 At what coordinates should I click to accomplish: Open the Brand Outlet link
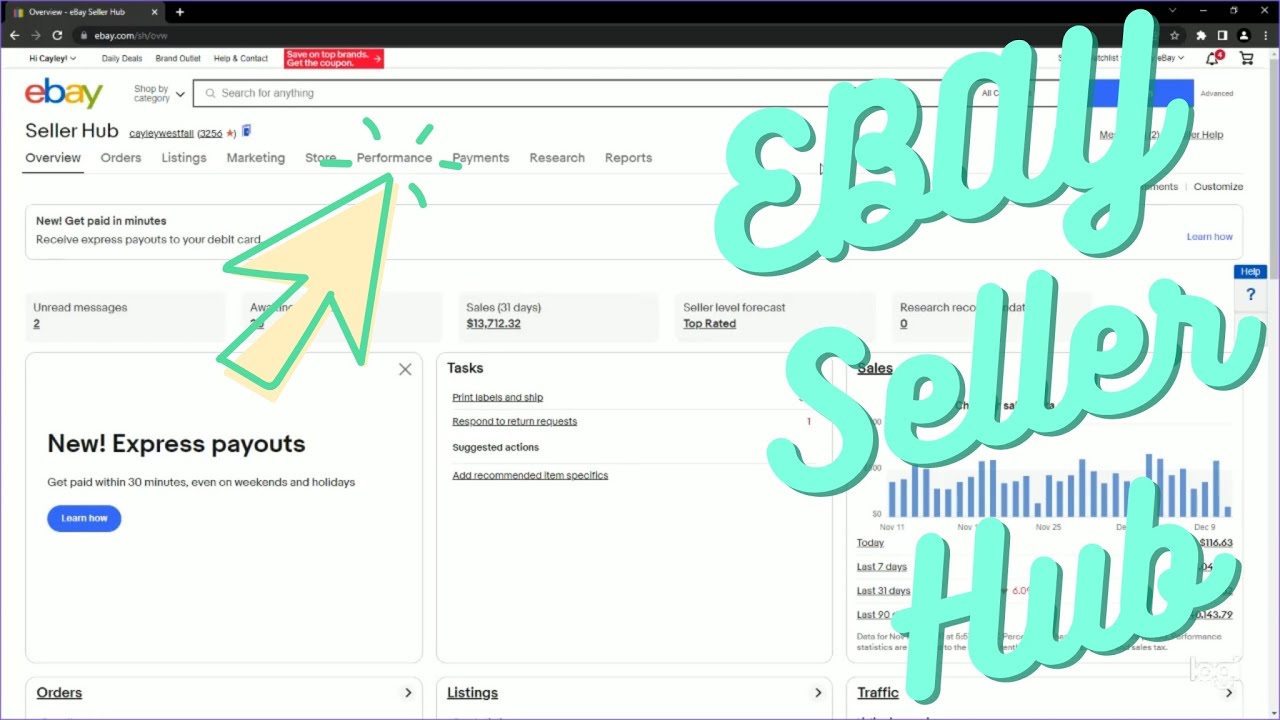click(178, 59)
